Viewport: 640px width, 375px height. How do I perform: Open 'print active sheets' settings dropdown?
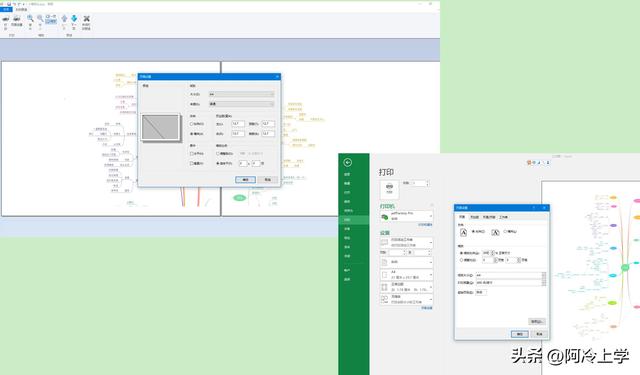[406, 242]
